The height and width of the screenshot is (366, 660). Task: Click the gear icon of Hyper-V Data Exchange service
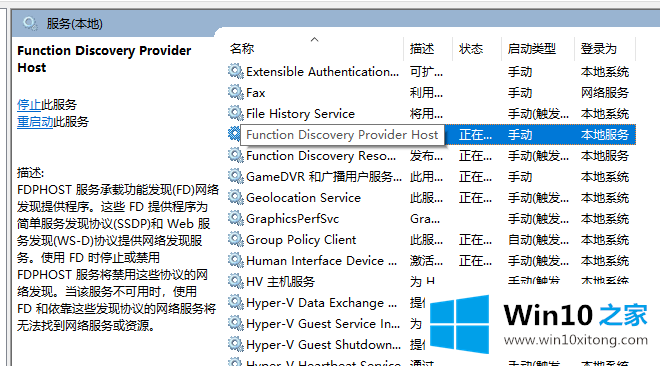click(x=236, y=302)
